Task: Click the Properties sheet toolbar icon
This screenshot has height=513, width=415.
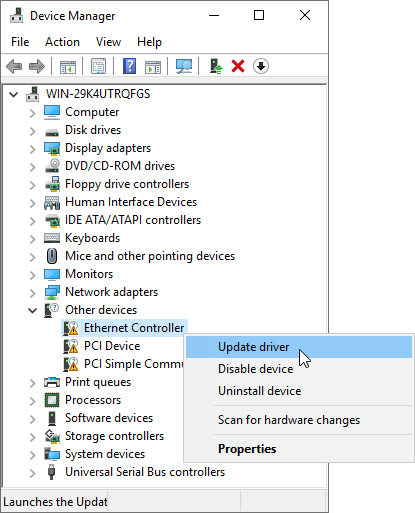Action: (99, 66)
